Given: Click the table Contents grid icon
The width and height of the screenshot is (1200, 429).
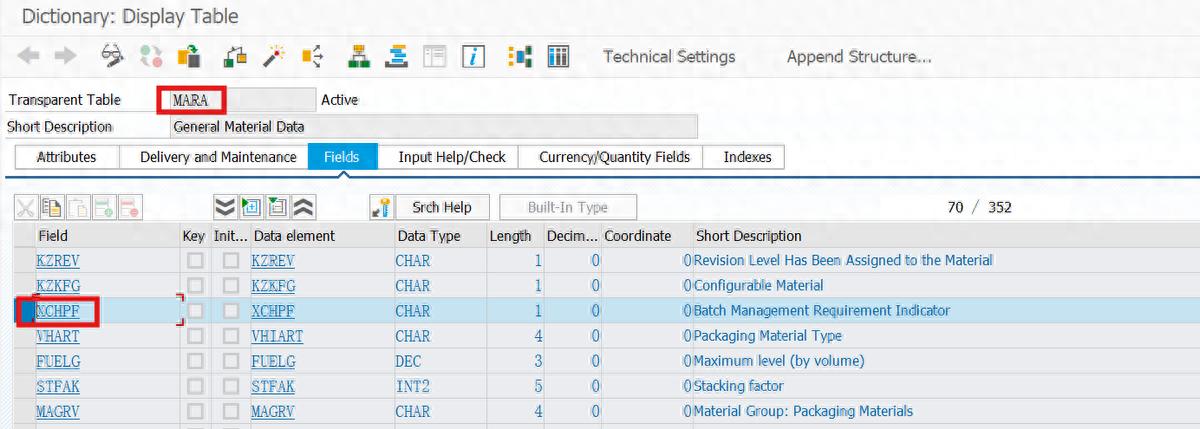Looking at the screenshot, I should [x=558, y=57].
